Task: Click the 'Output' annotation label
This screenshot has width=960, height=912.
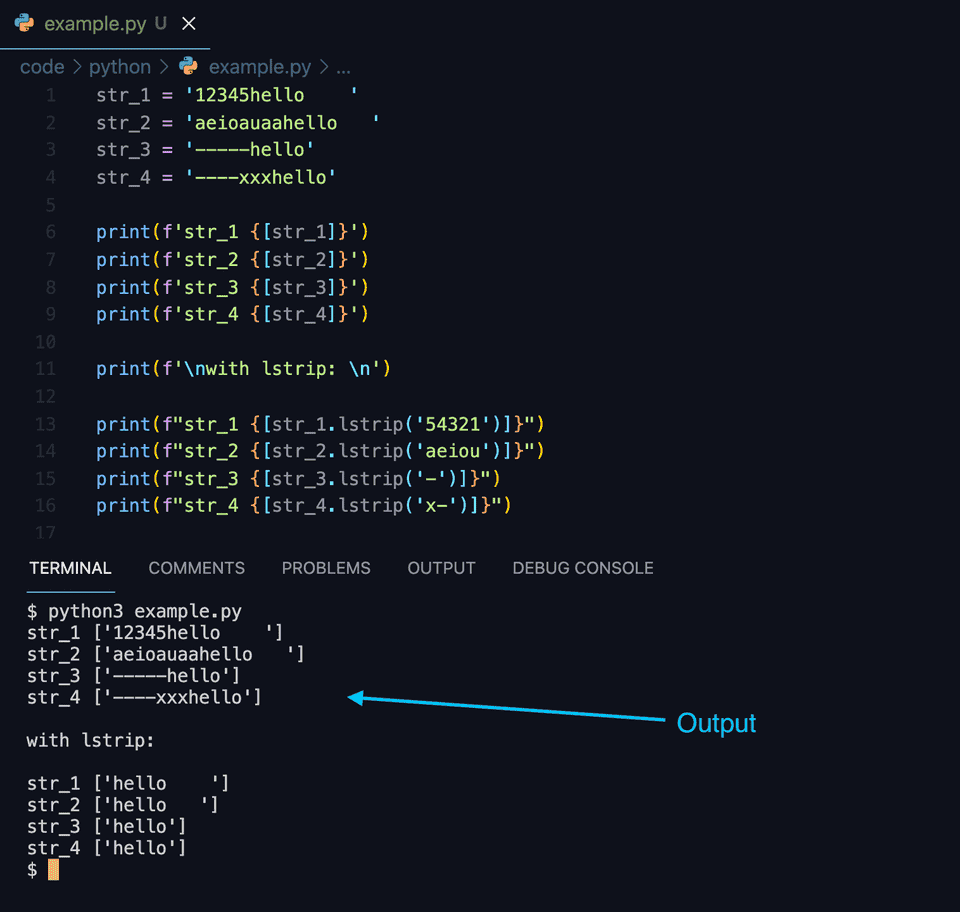Action: coord(716,723)
